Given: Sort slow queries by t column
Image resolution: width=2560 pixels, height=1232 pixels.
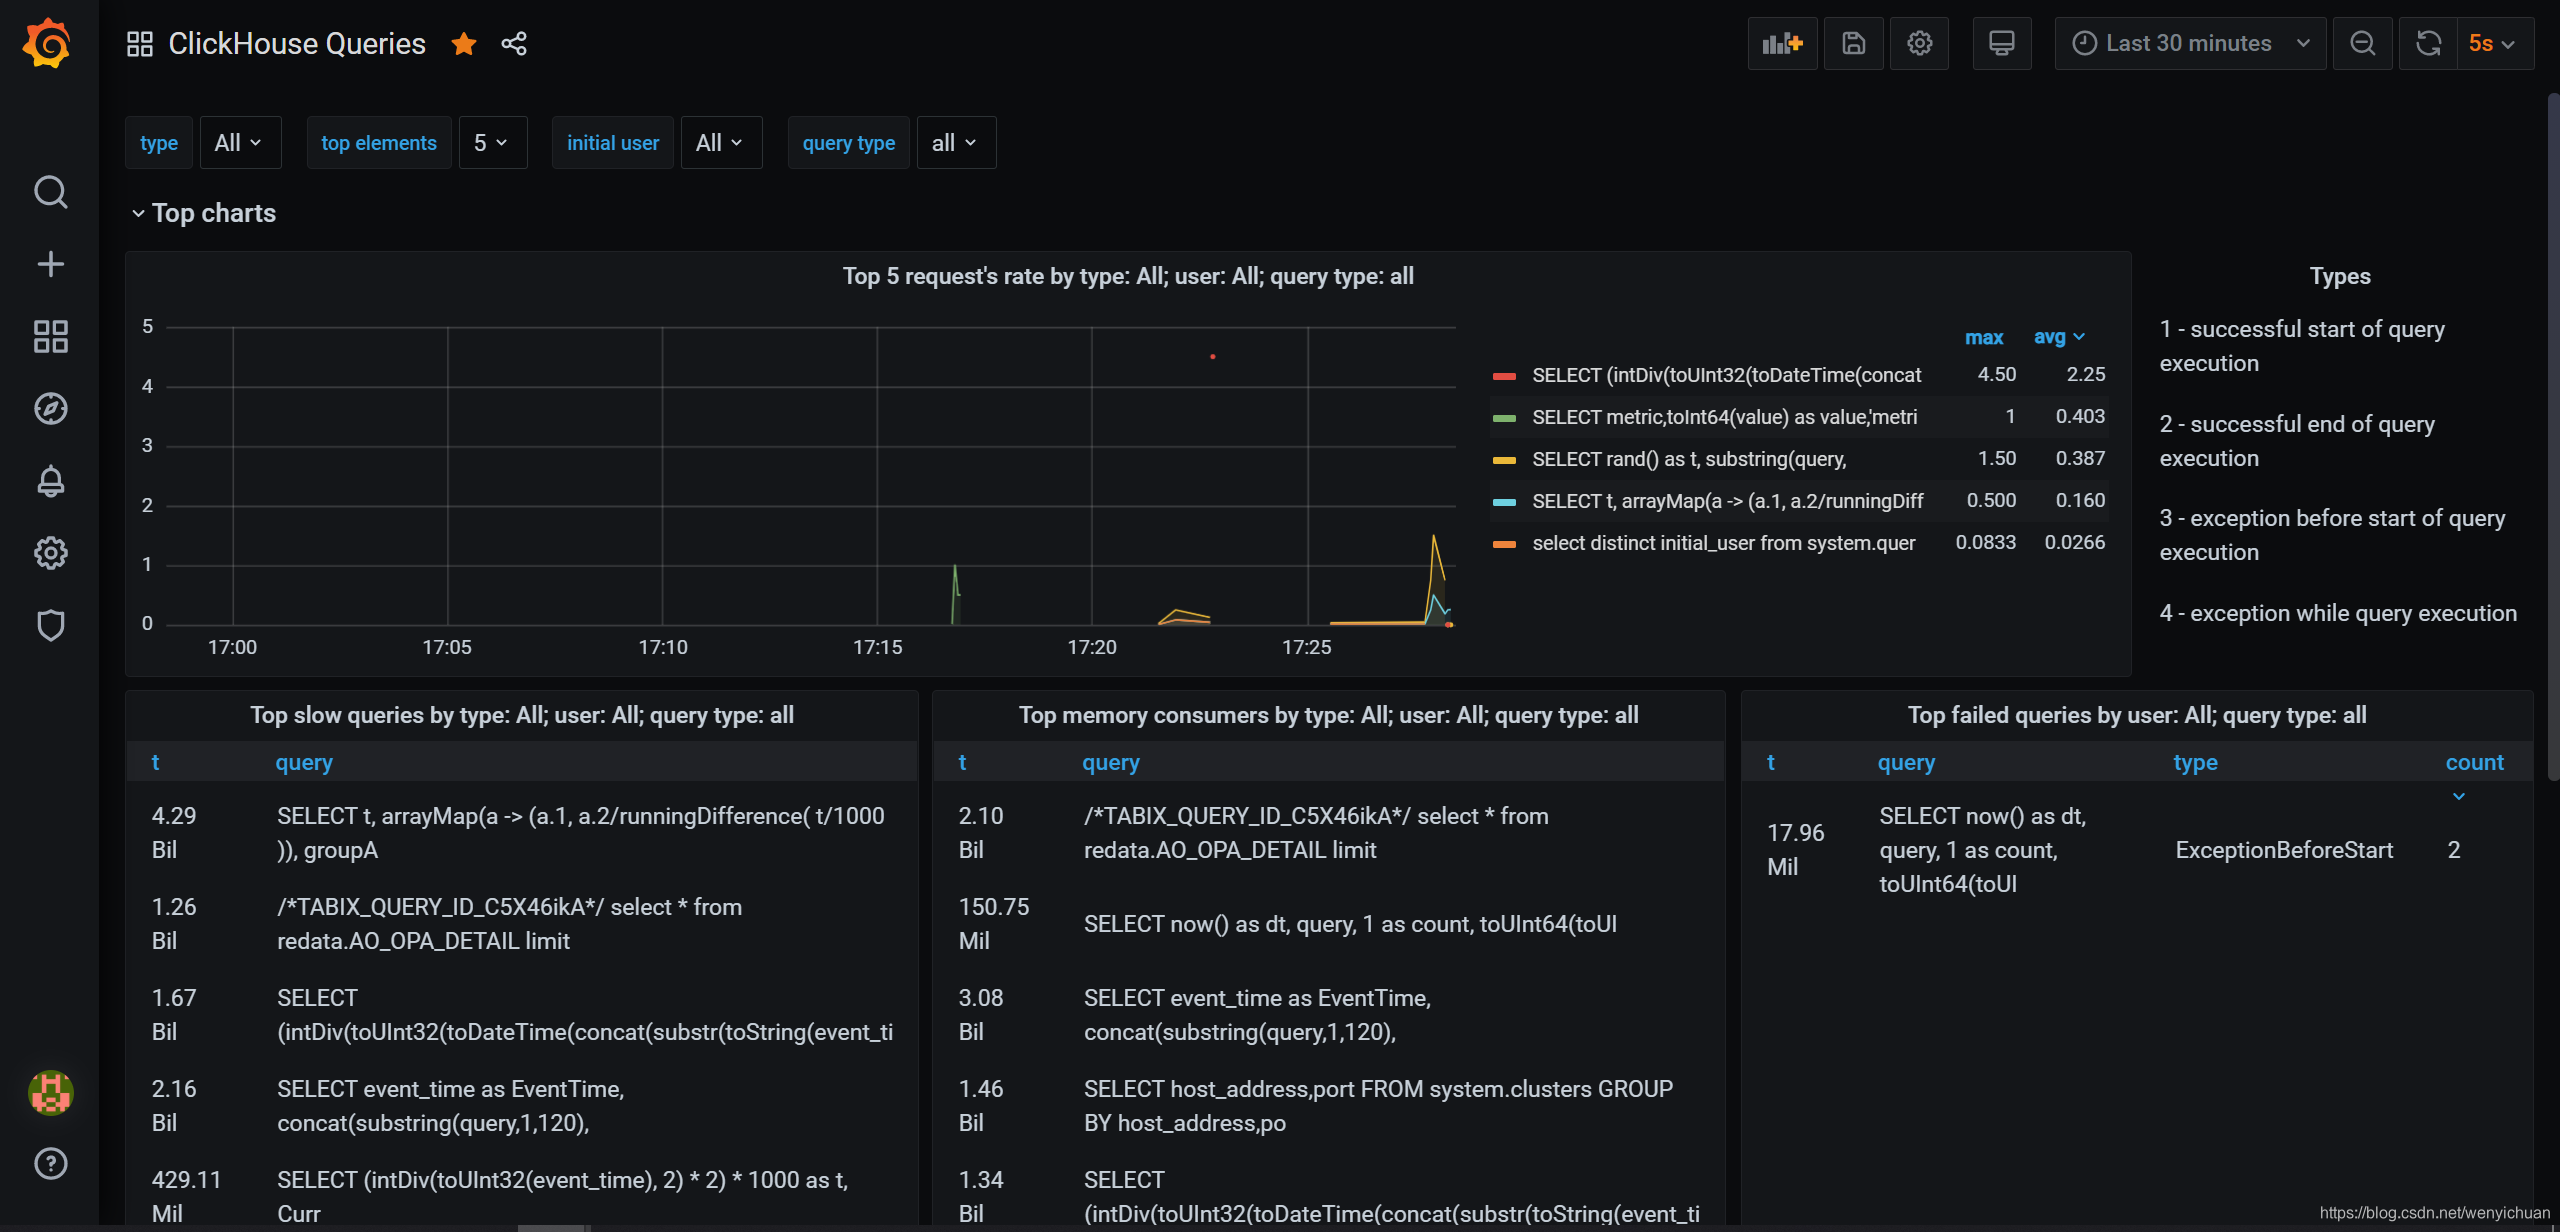Looking at the screenshot, I should pyautogui.click(x=155, y=762).
